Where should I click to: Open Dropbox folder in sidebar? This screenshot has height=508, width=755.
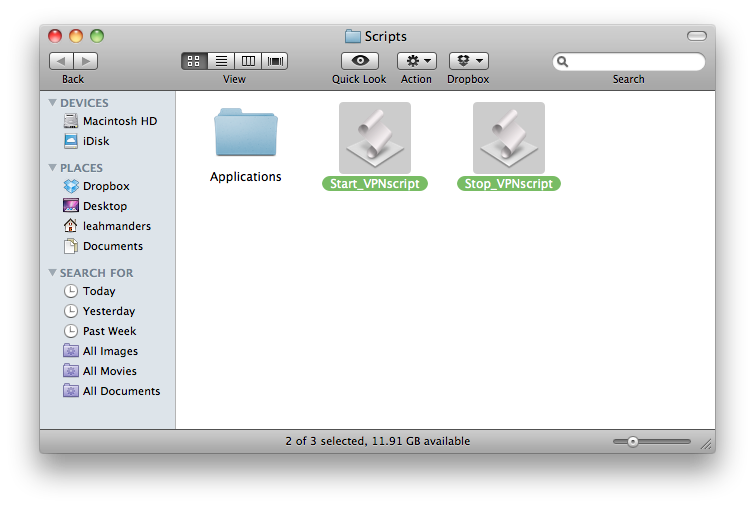(105, 186)
